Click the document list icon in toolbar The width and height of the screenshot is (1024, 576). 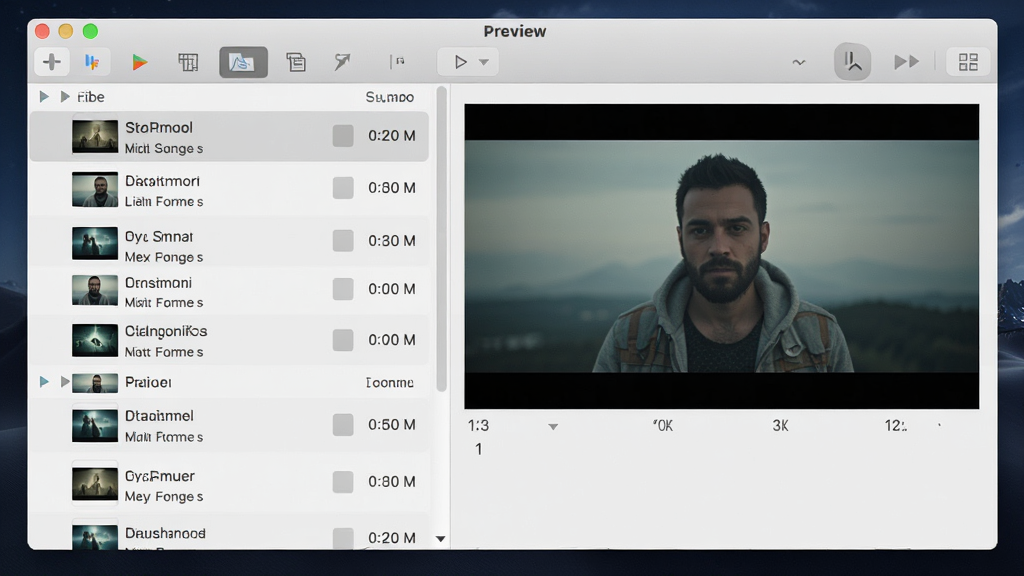pos(296,62)
